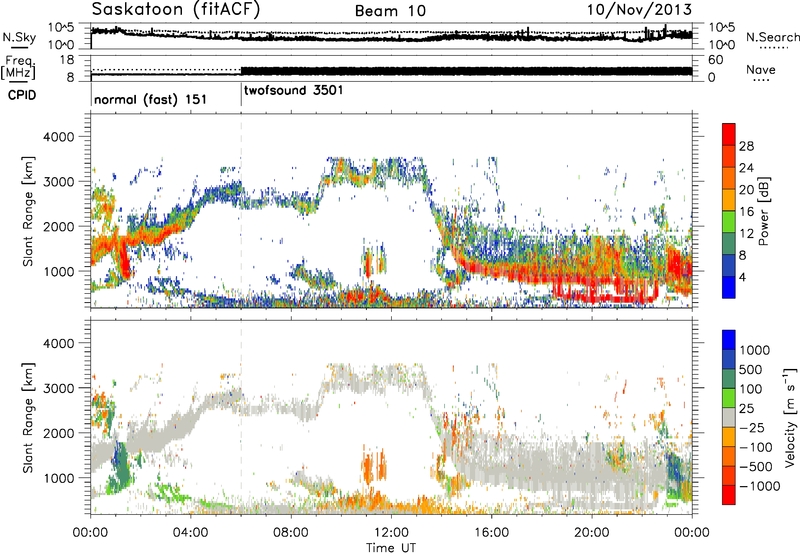Image resolution: width=800 pixels, height=554 pixels.
Task: Click the dashed CPID change line in power panel
Action: (241, 210)
